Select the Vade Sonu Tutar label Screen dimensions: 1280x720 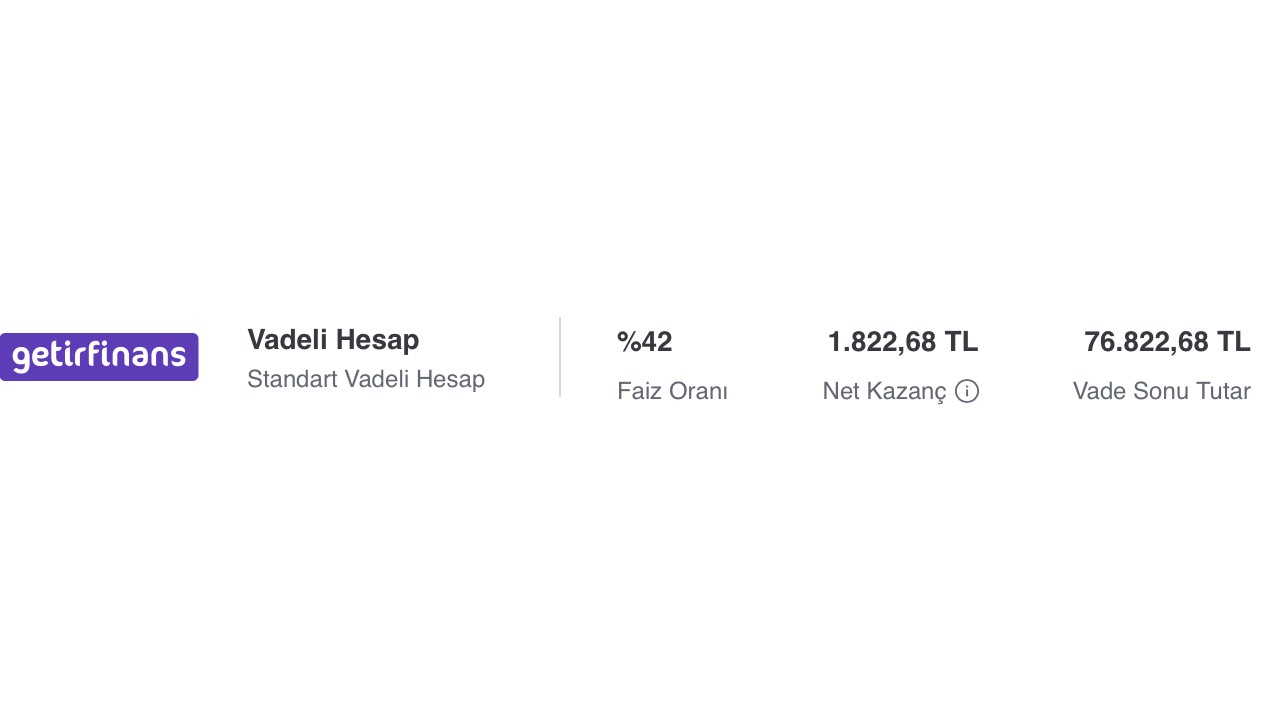click(1162, 391)
